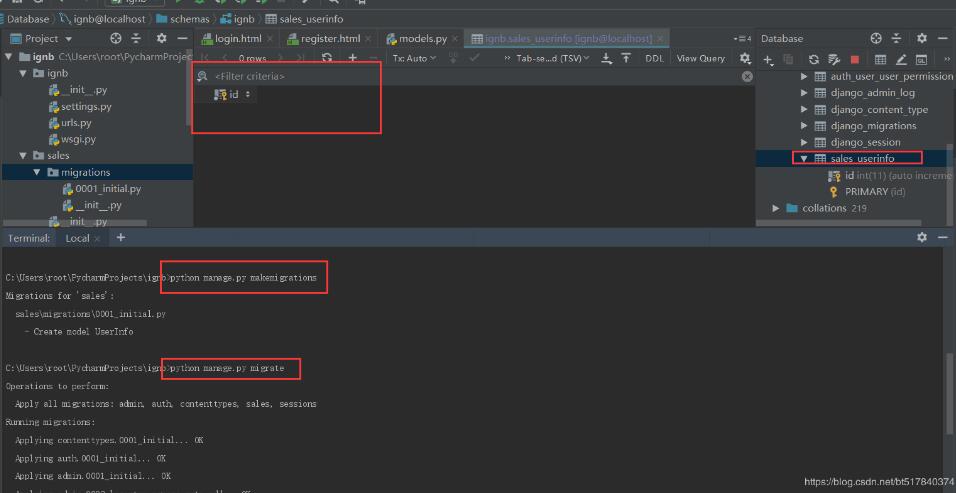Click the View Query button

pos(700,59)
